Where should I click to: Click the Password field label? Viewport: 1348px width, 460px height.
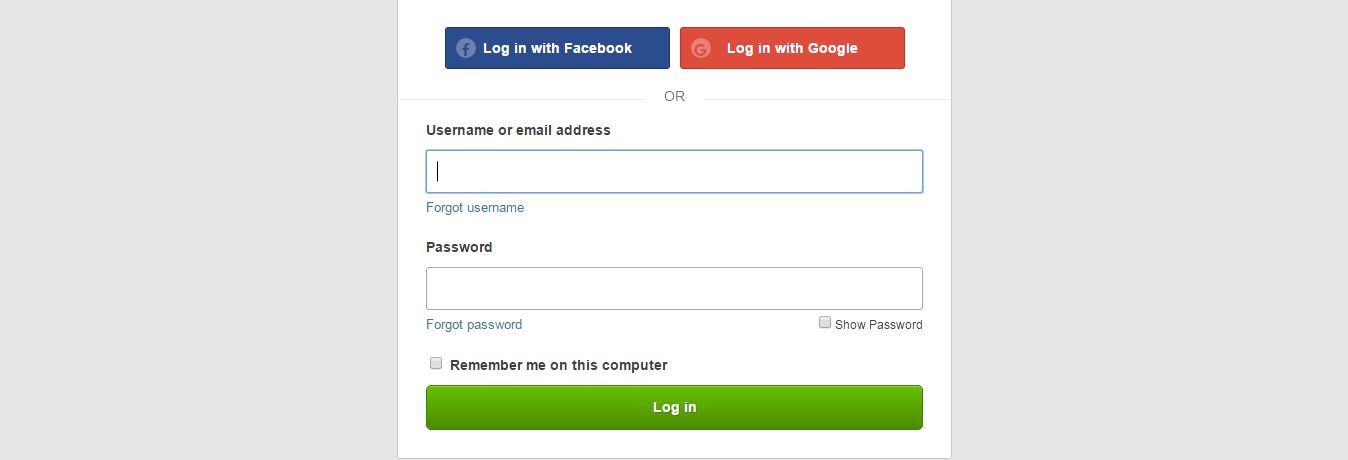[x=459, y=247]
